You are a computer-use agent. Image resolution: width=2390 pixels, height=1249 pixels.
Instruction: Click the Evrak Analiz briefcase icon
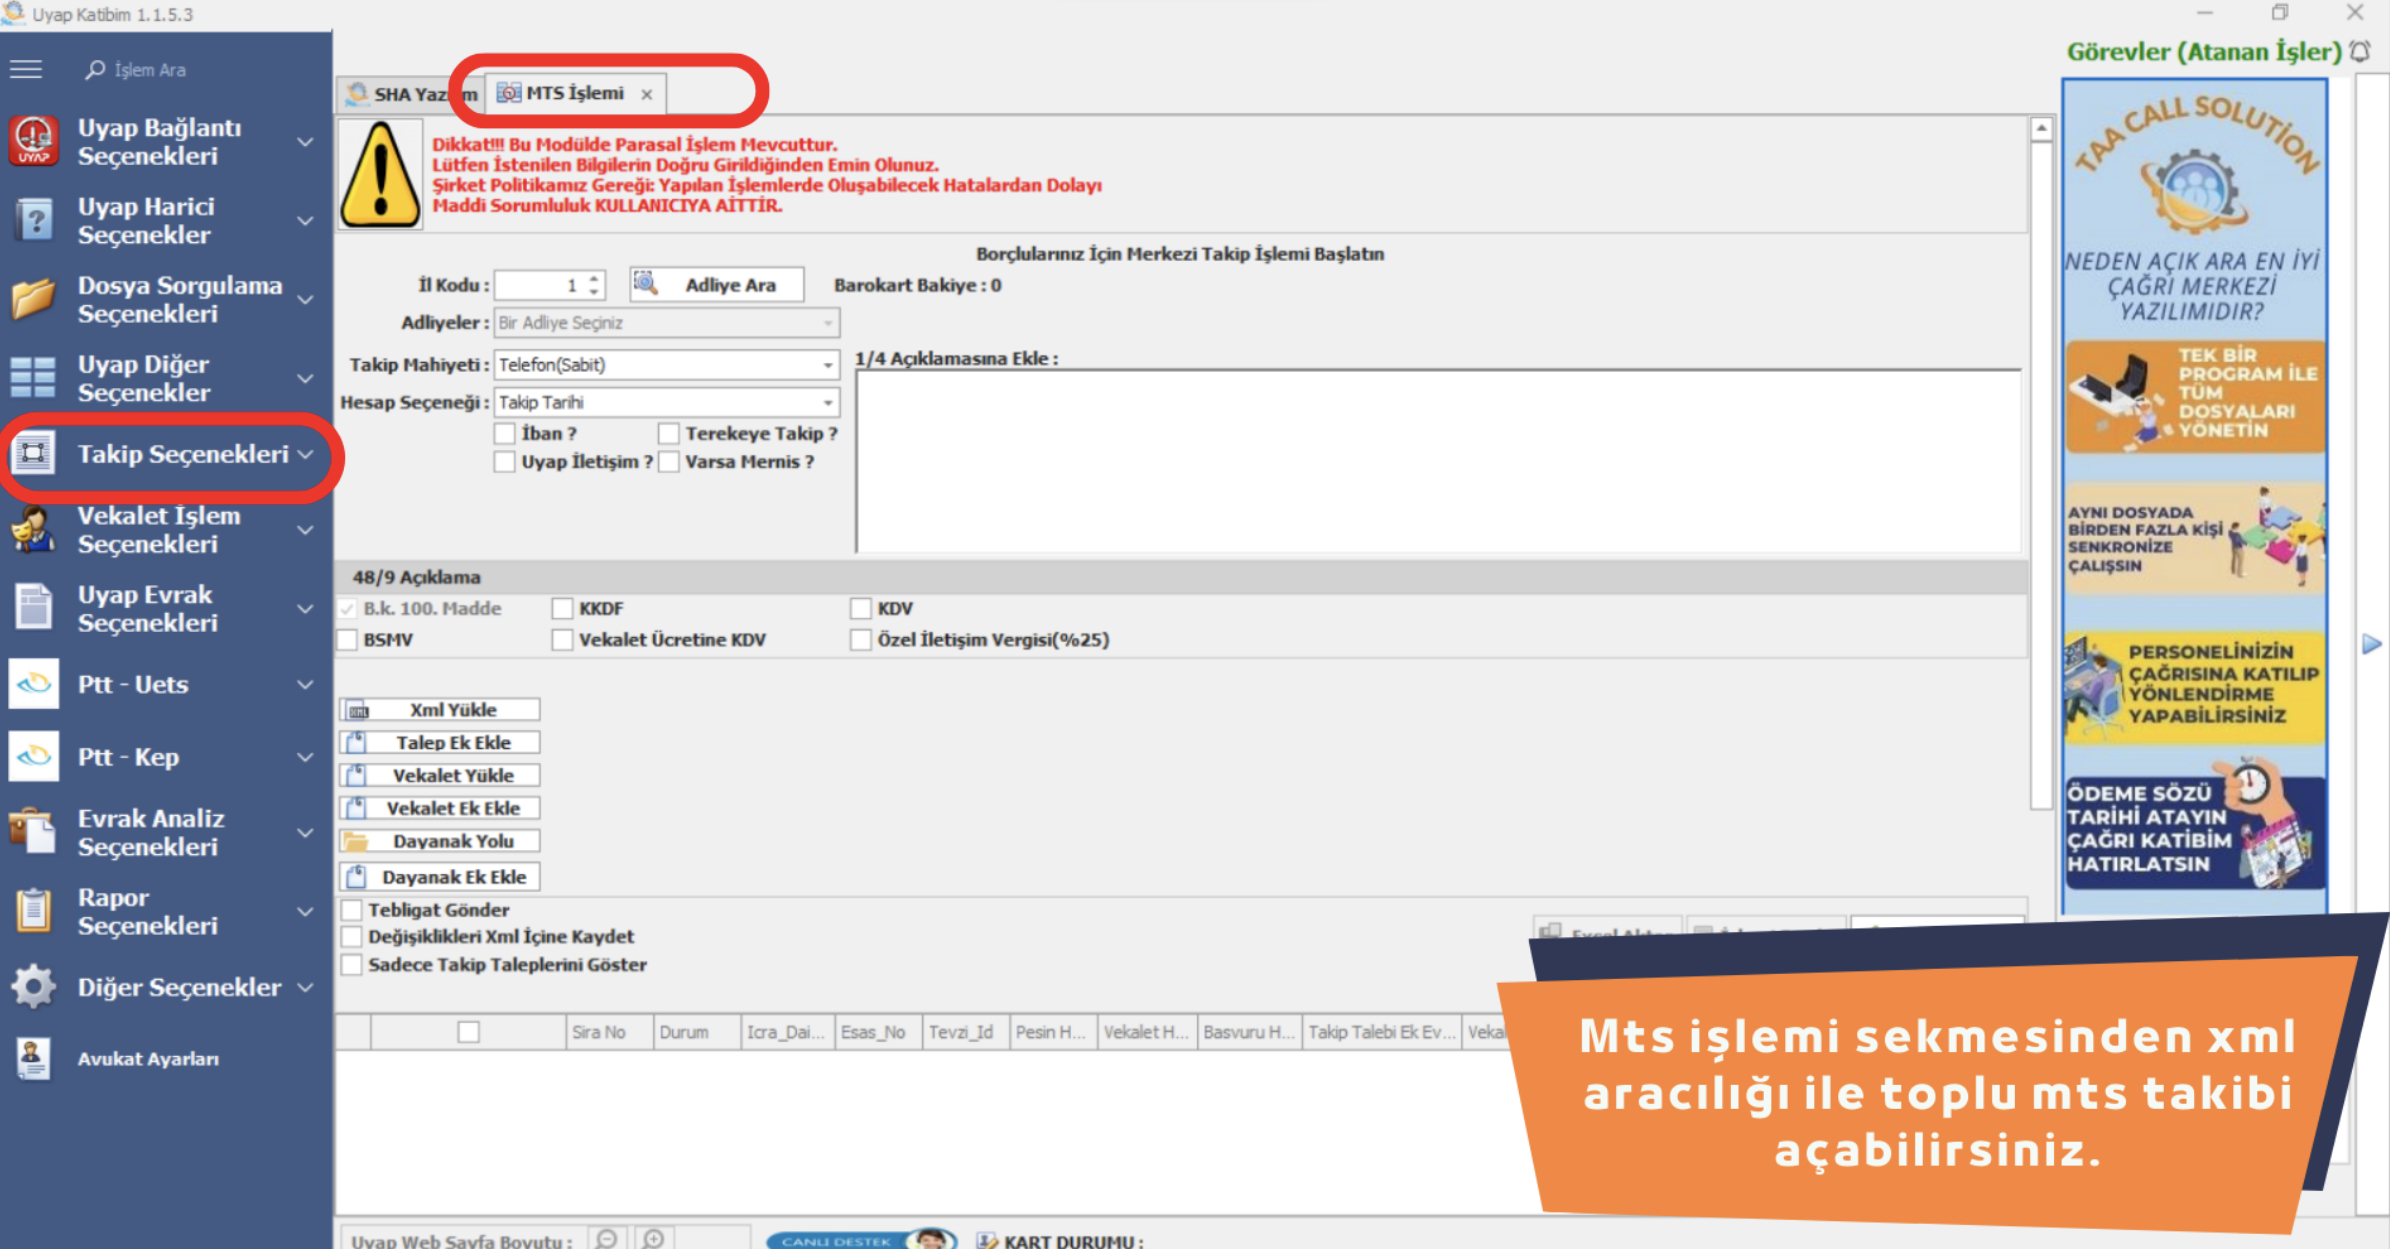(x=33, y=832)
